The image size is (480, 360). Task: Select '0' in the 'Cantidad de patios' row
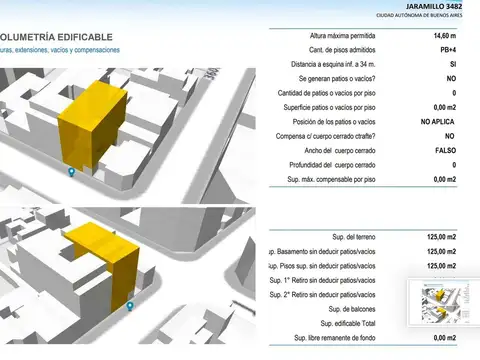(x=454, y=93)
